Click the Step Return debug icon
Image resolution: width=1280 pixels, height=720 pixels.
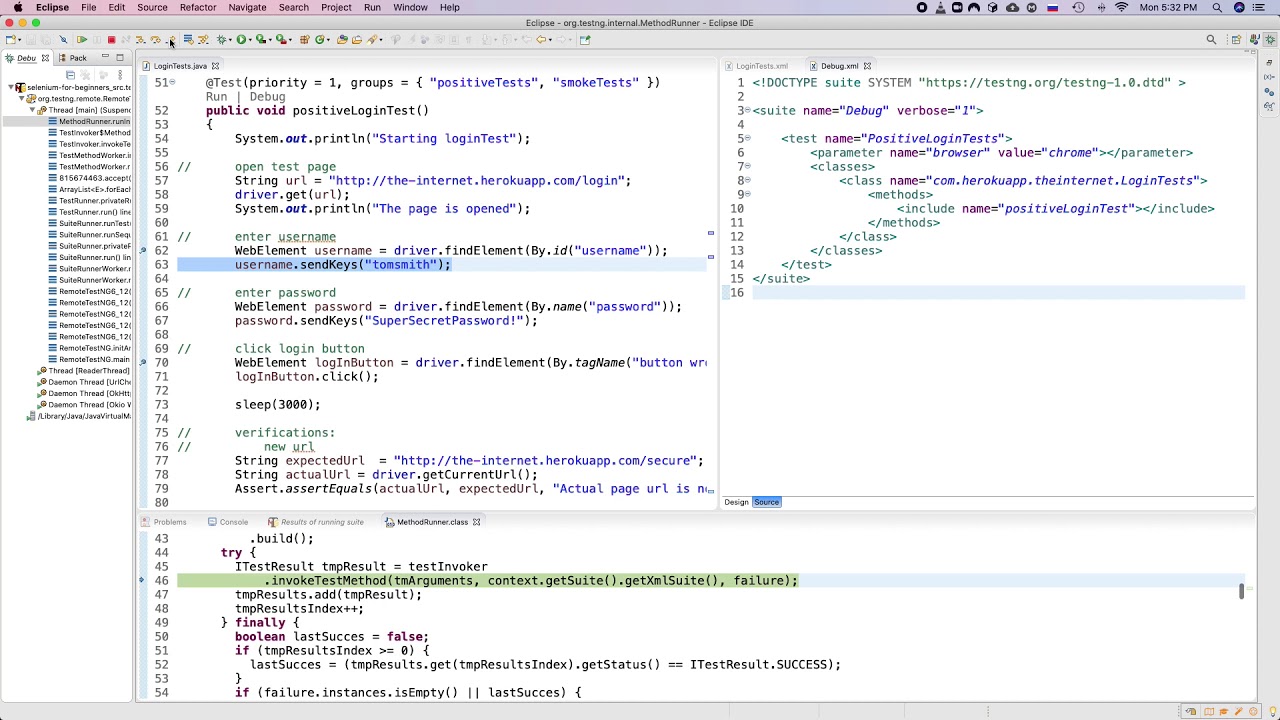tap(170, 40)
